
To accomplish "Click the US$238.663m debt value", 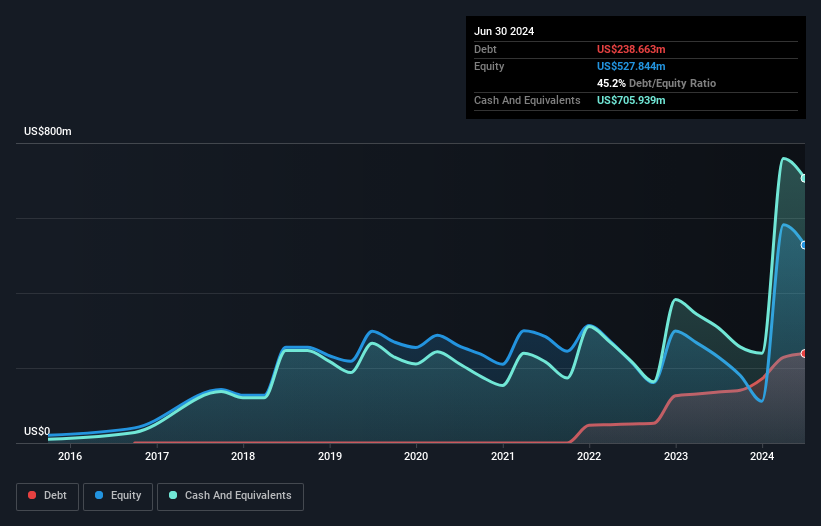I will pos(631,49).
